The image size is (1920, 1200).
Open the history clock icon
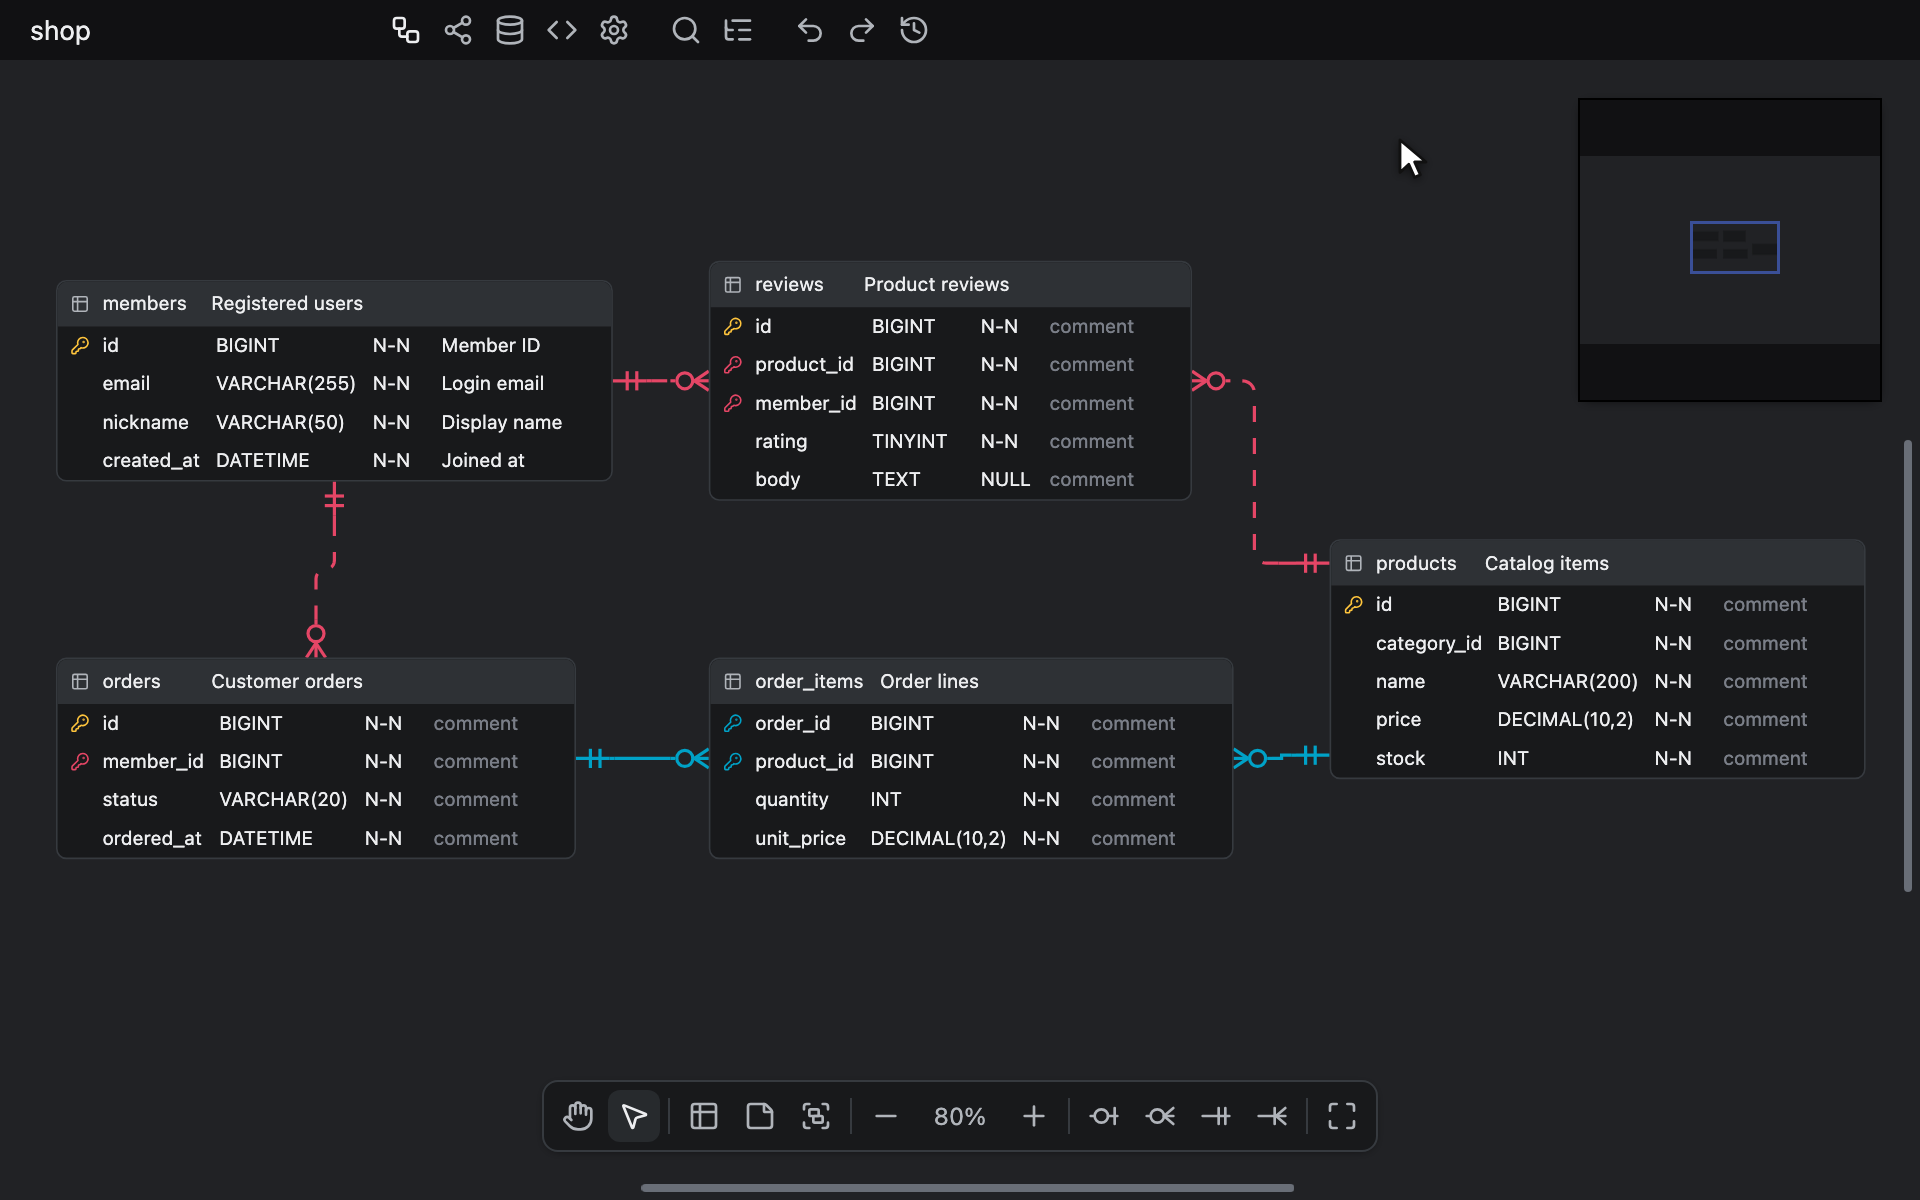[914, 30]
